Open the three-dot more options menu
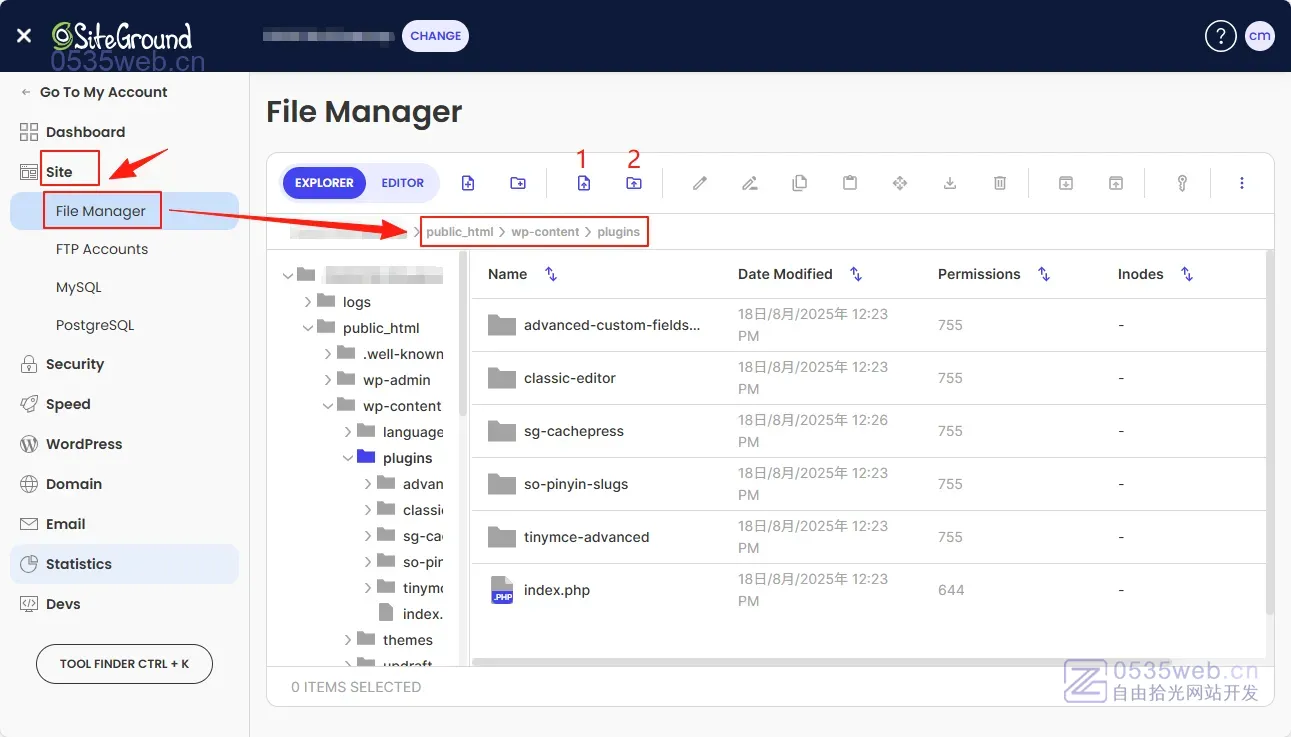The height and width of the screenshot is (737, 1291). point(1242,183)
